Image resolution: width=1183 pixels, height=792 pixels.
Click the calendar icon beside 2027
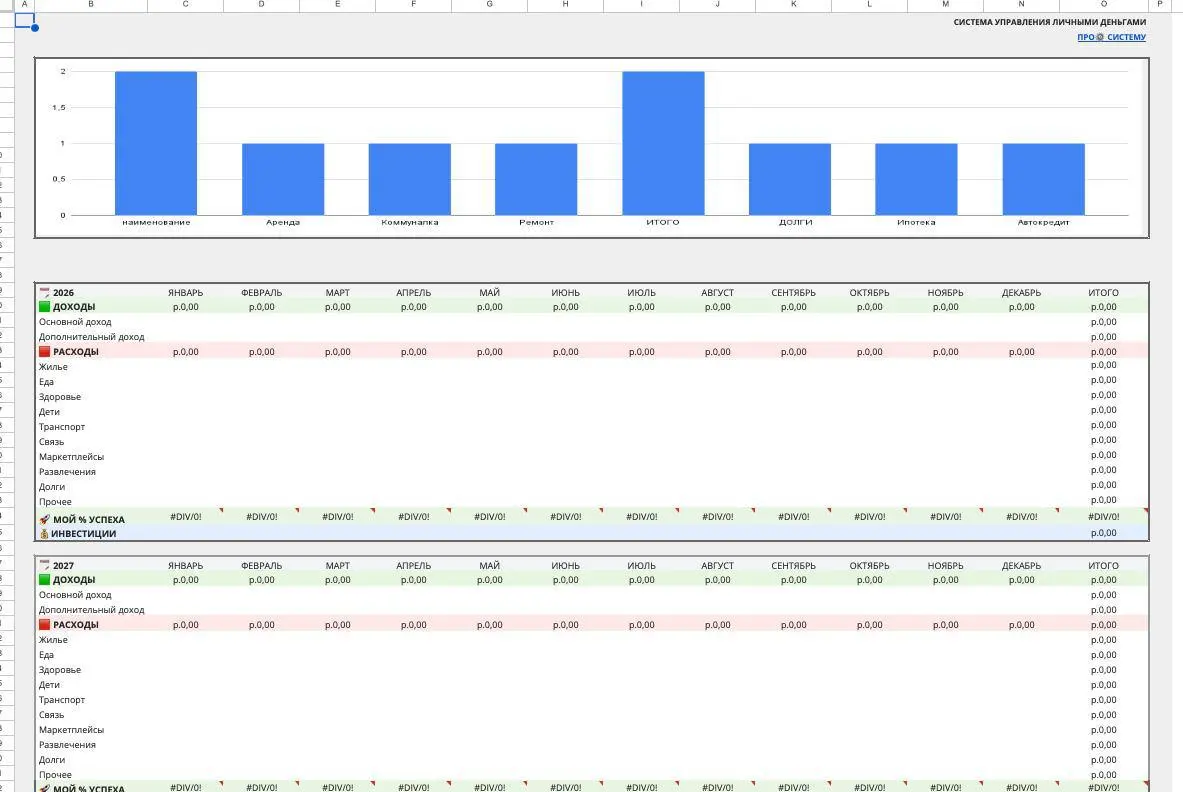45,565
